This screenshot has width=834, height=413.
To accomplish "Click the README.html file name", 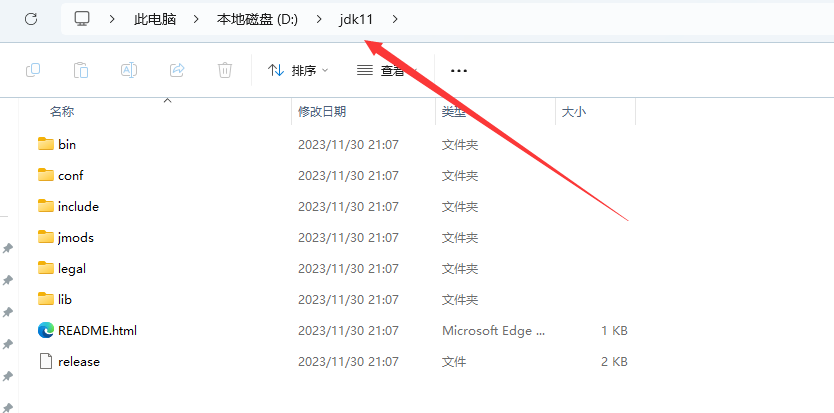I will 97,331.
